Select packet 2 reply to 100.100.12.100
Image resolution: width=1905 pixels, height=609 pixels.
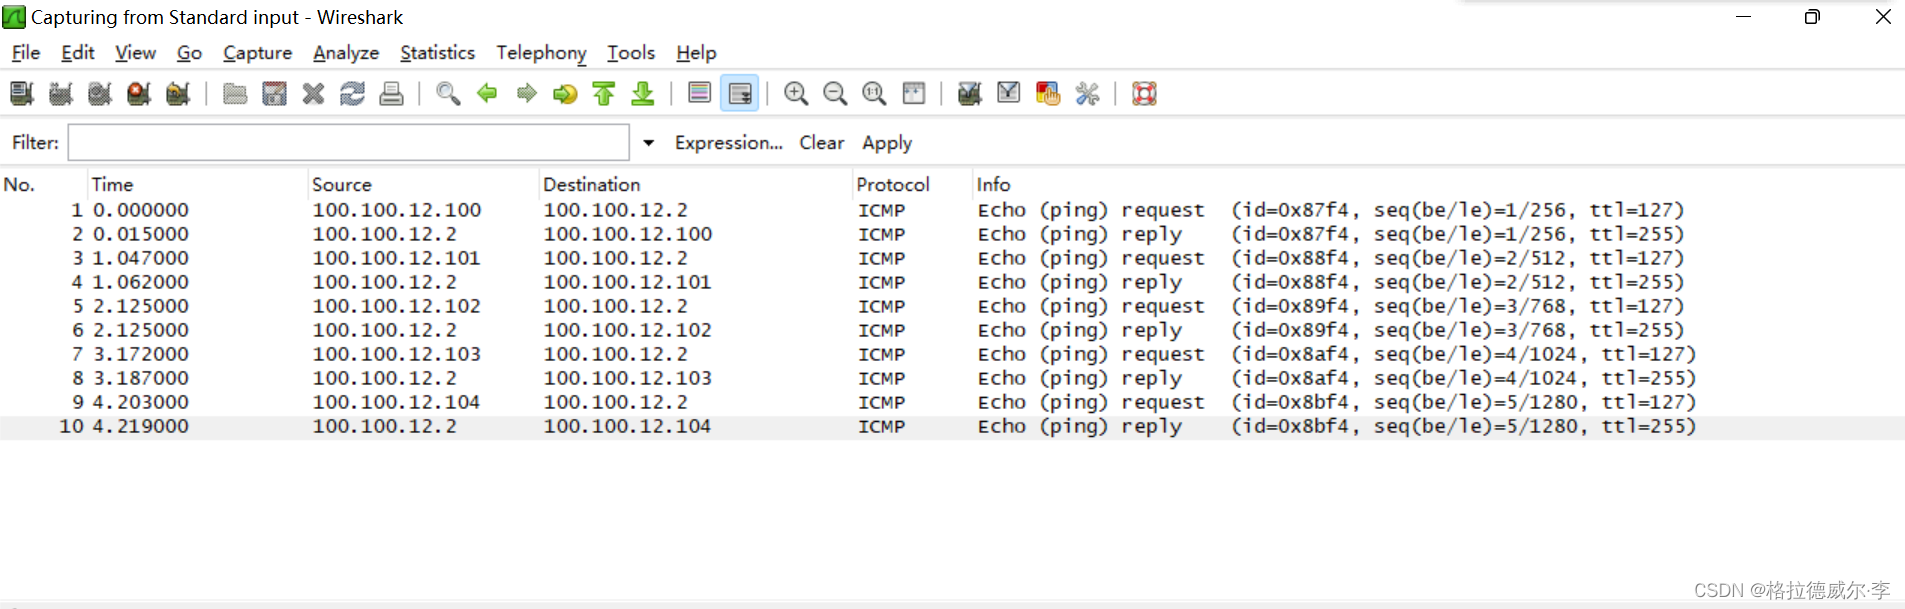point(952,234)
